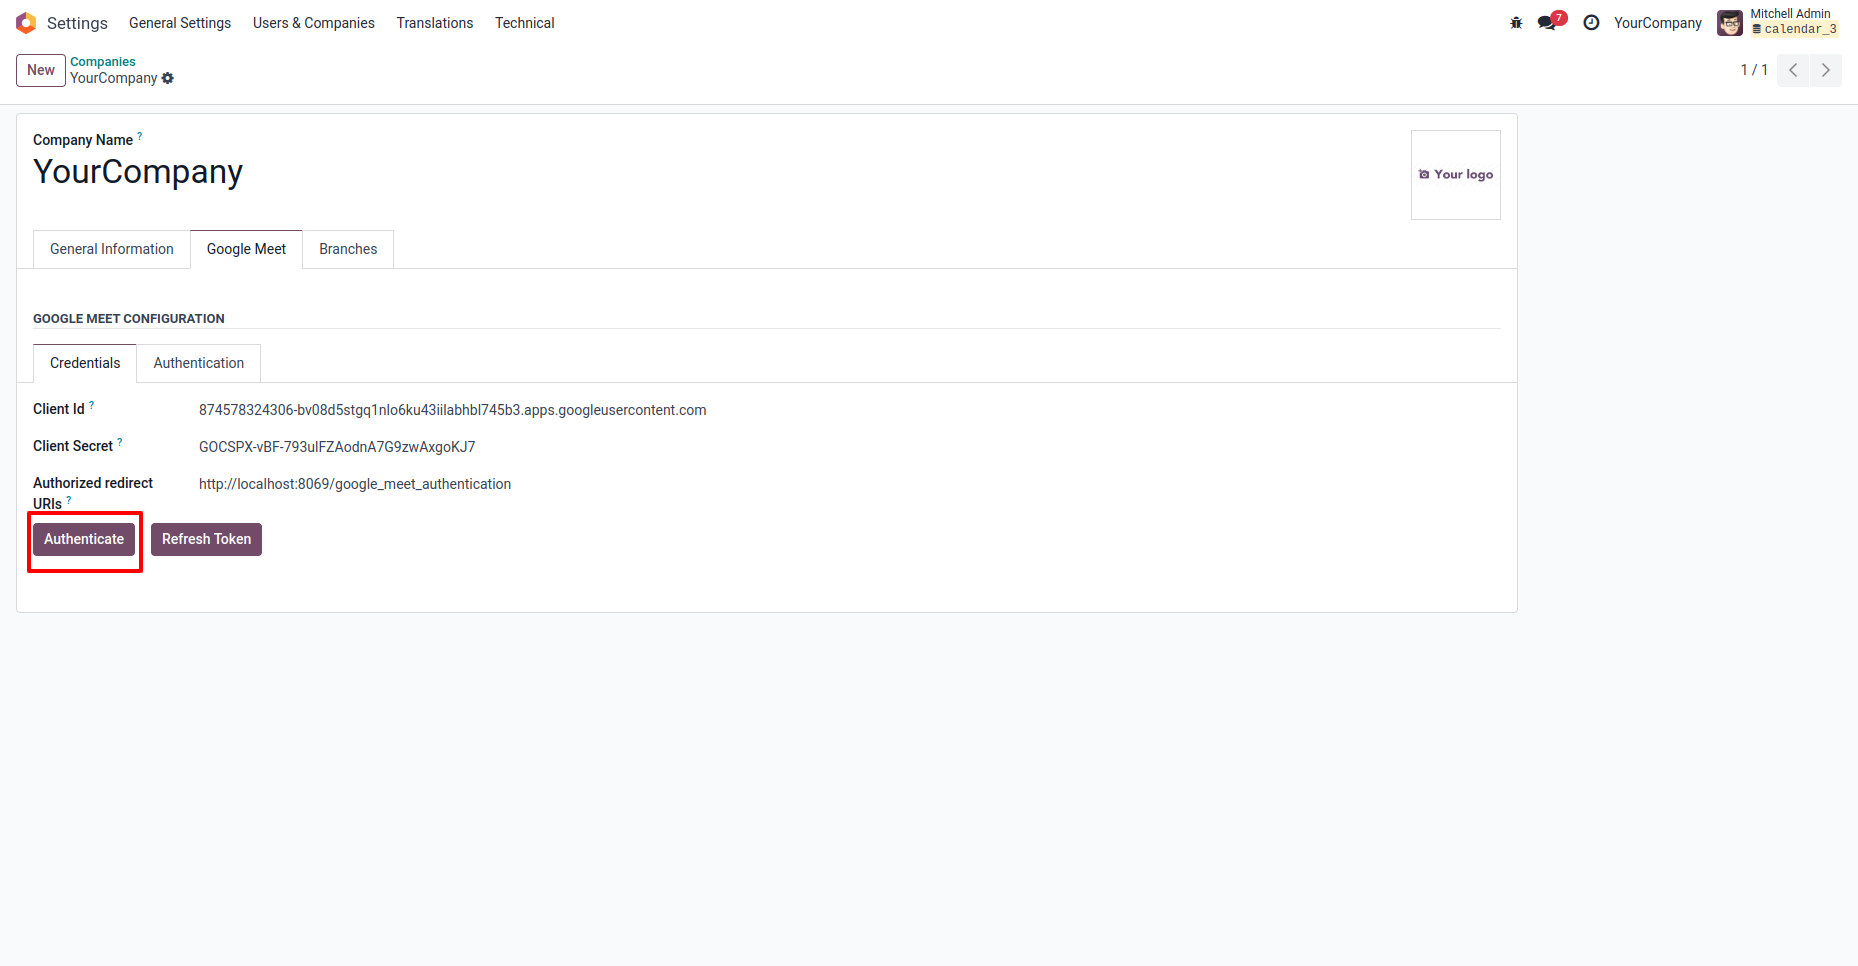1858x966 pixels.
Task: Open the Technical menu
Action: click(525, 23)
